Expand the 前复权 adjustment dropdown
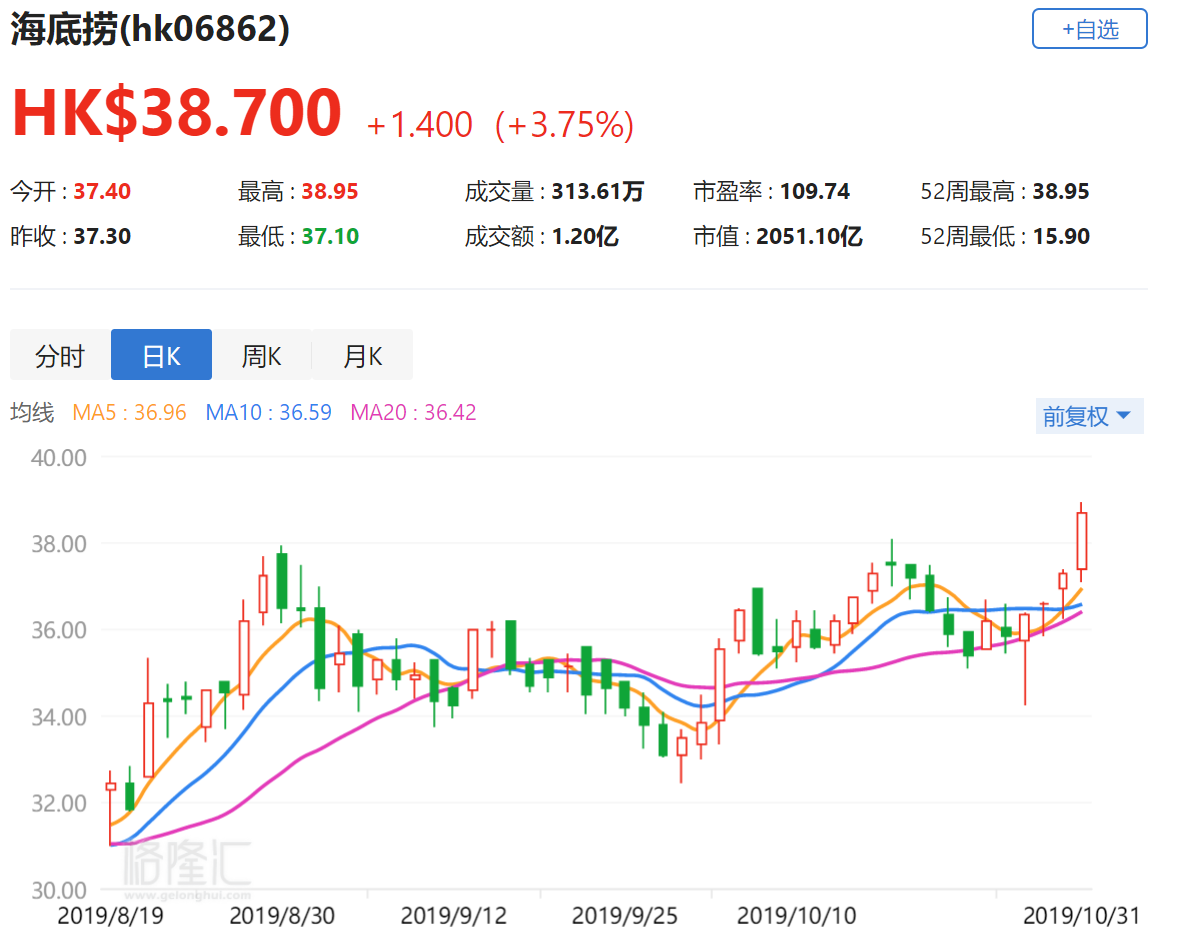The width and height of the screenshot is (1195, 936). (1088, 416)
